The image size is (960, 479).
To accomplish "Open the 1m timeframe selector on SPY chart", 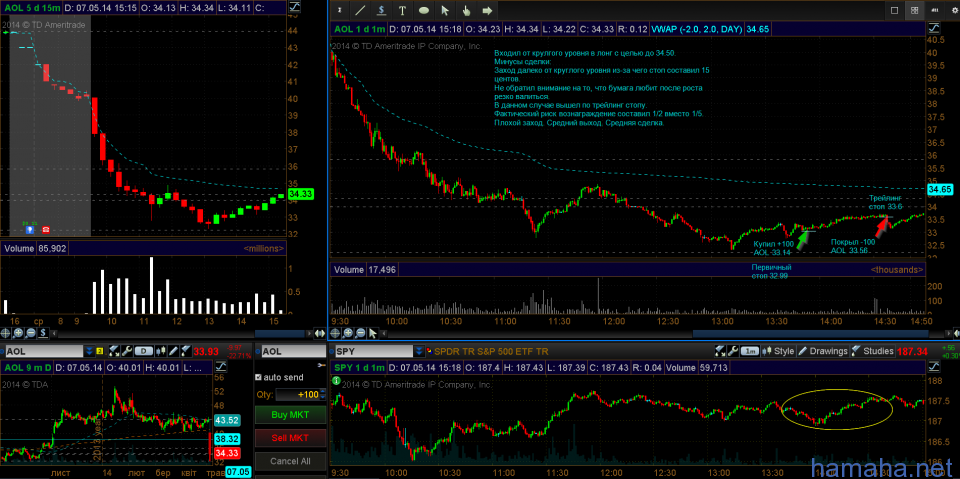I will click(x=749, y=351).
